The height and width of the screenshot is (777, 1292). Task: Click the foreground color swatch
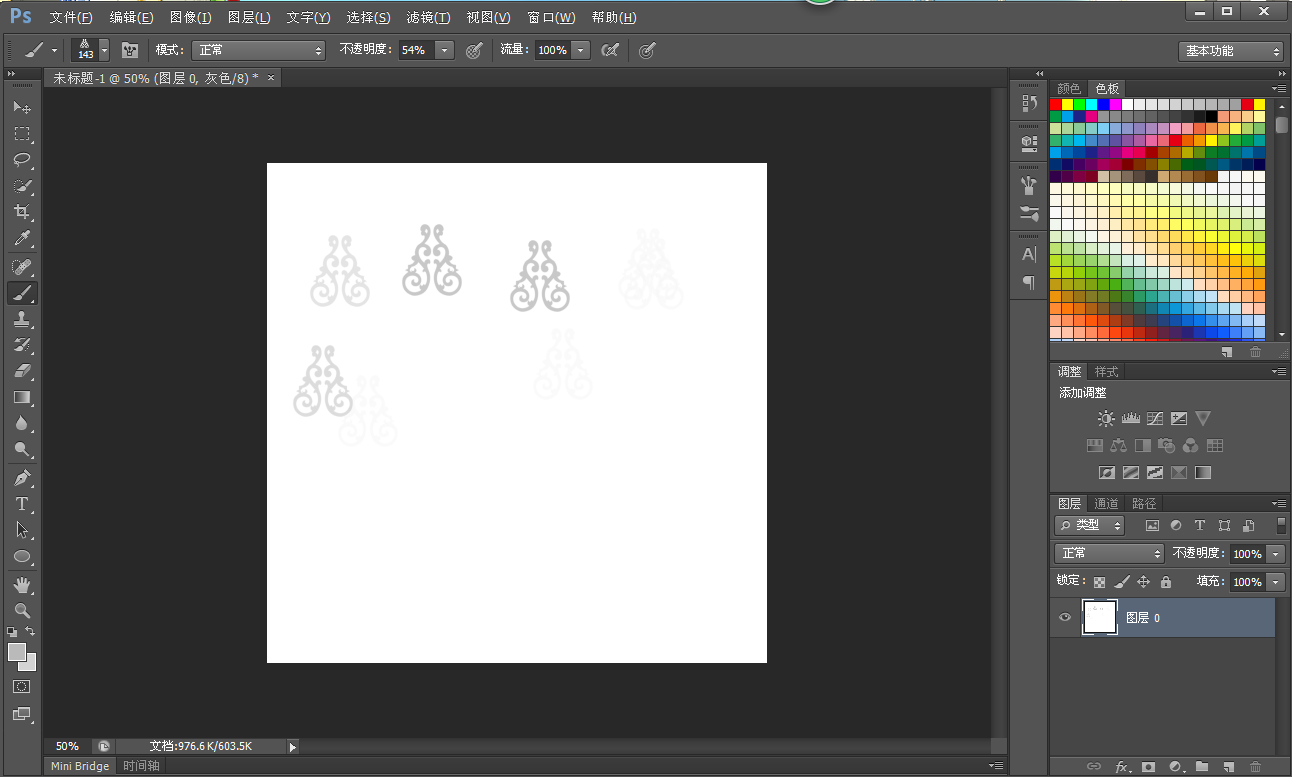[x=17, y=652]
